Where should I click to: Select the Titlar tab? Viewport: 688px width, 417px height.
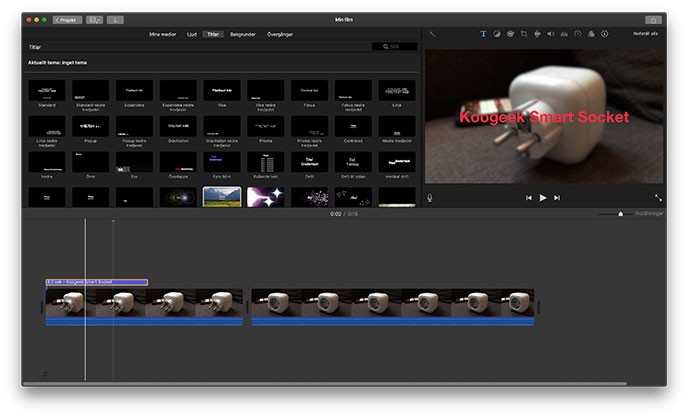[213, 34]
